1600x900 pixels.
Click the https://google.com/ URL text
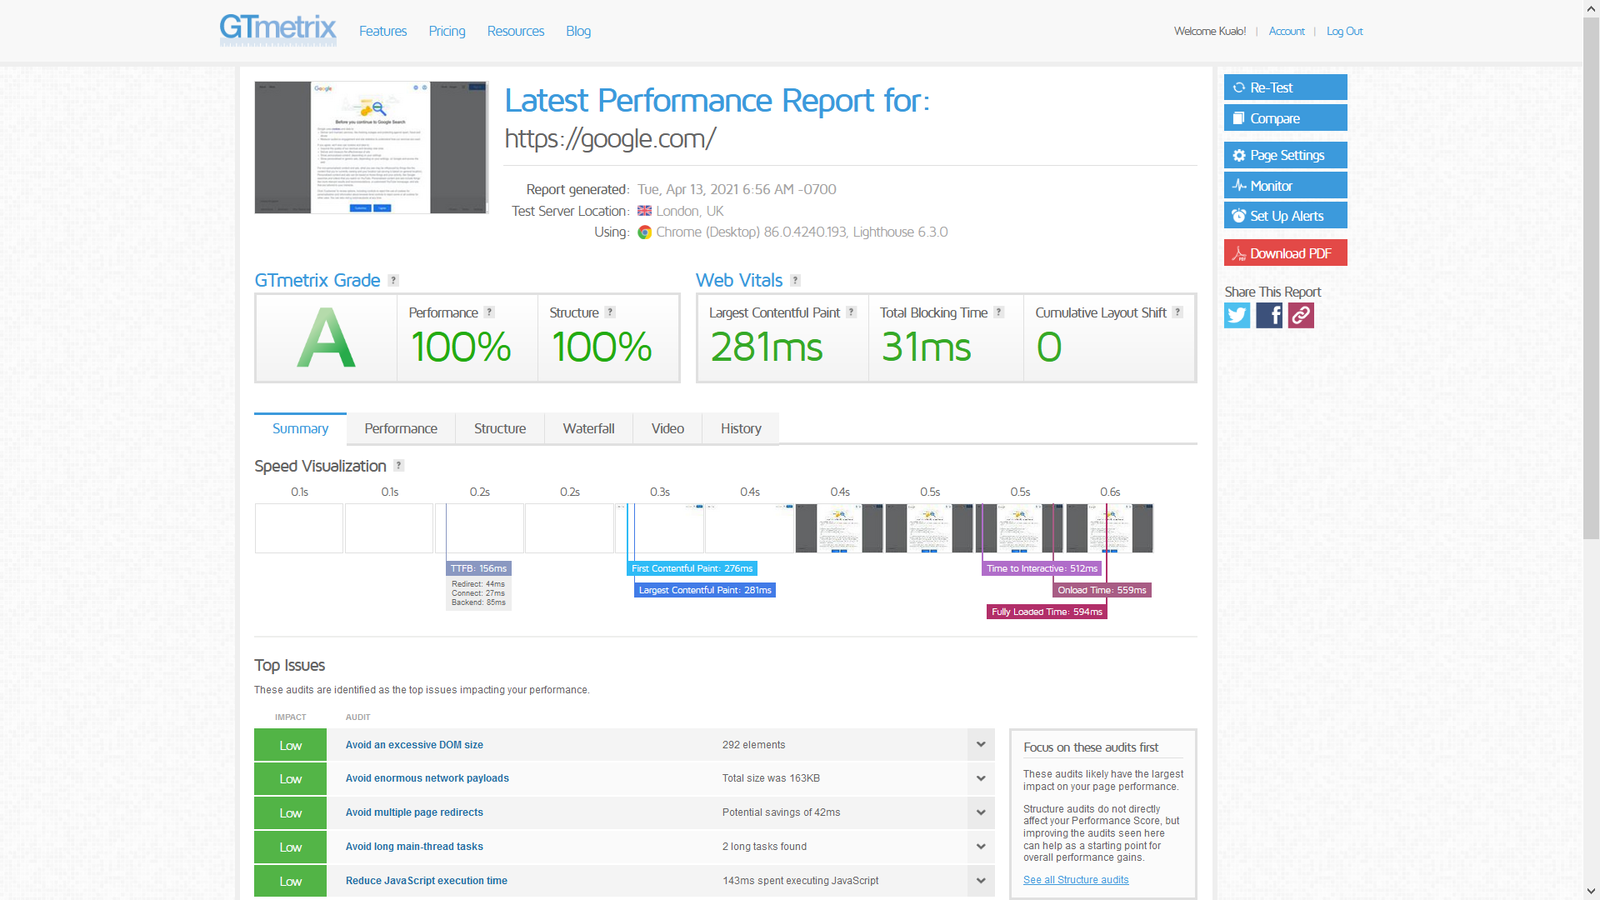[x=610, y=138]
